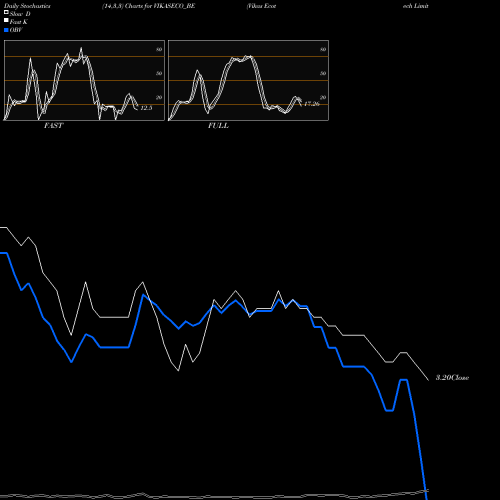
Task: Select the 'Daily Stochastics' title text
Action: tap(27, 6)
